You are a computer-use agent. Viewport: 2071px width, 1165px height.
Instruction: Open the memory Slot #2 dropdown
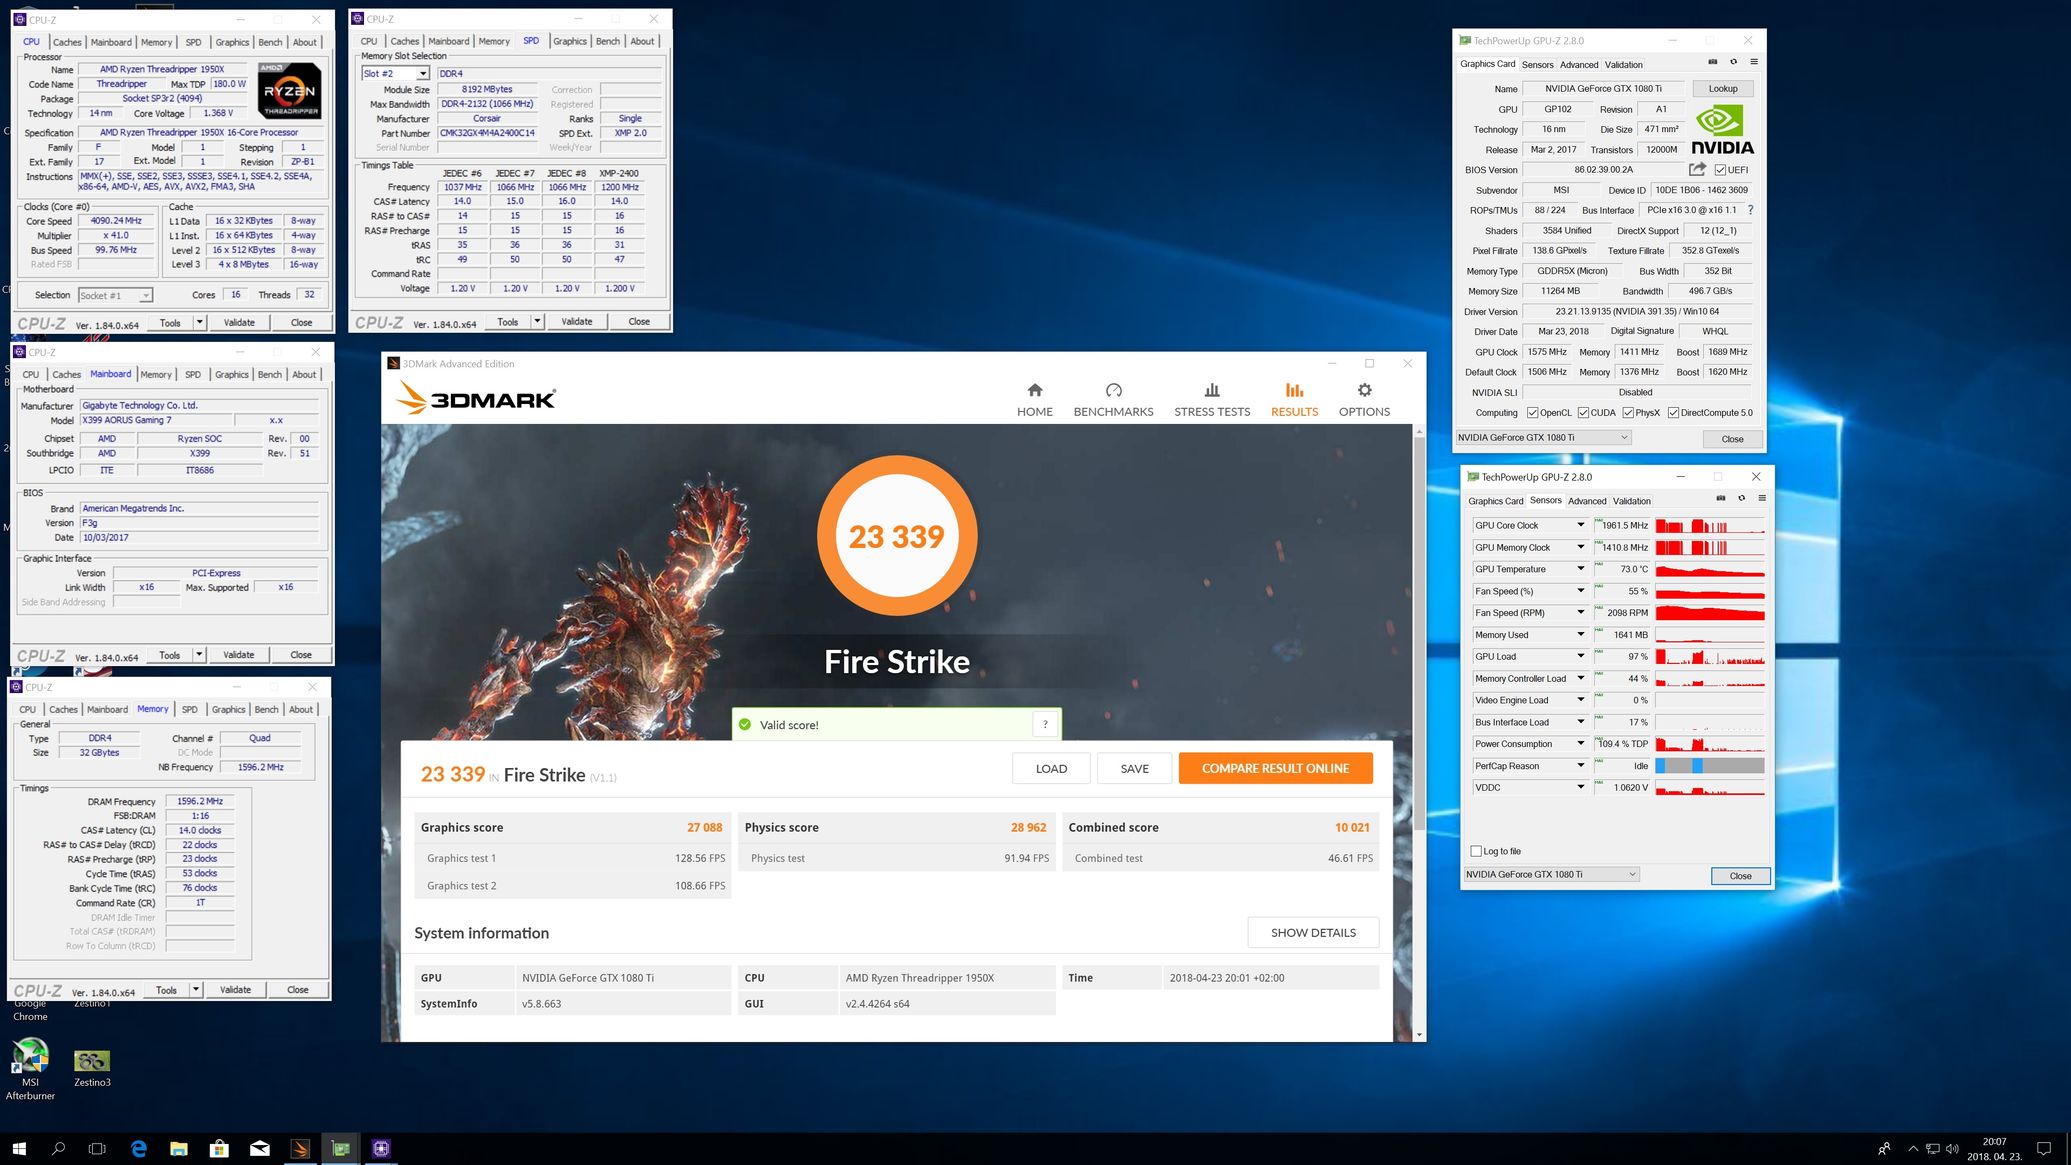[x=422, y=74]
